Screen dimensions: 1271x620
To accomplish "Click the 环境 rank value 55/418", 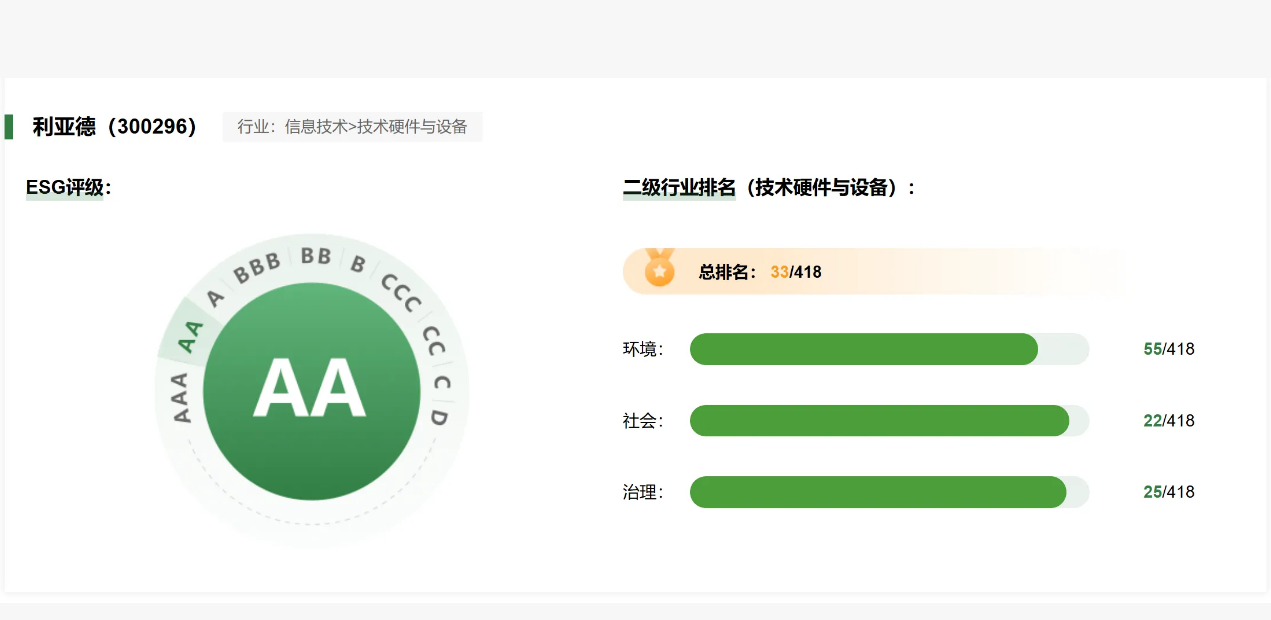I will (1168, 349).
